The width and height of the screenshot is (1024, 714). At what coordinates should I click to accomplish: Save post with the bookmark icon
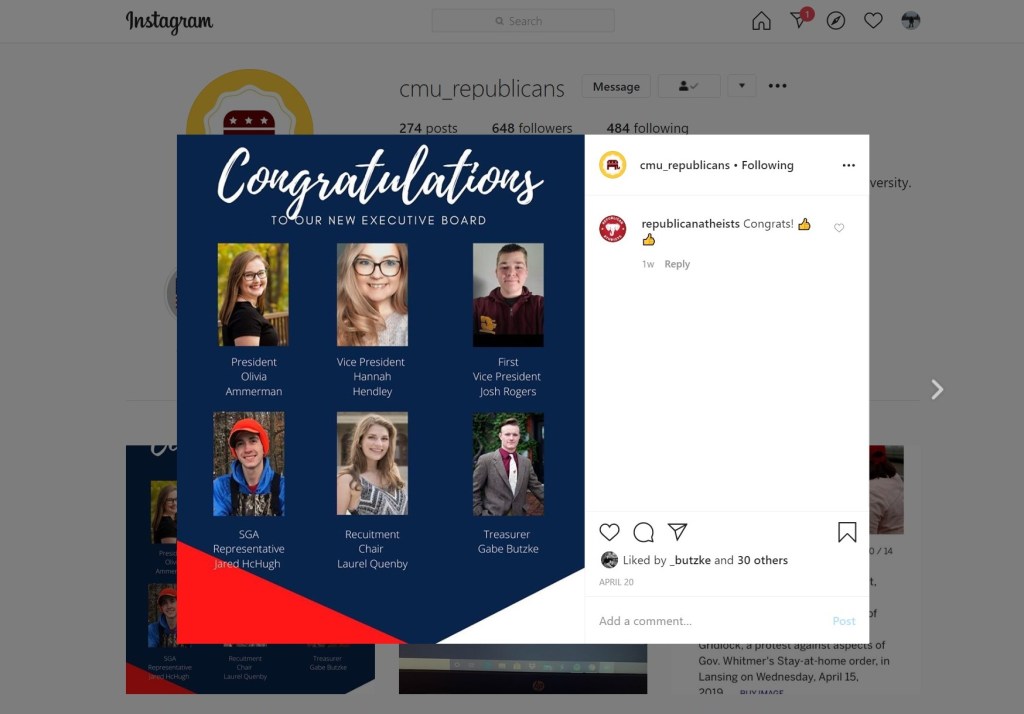tap(847, 532)
